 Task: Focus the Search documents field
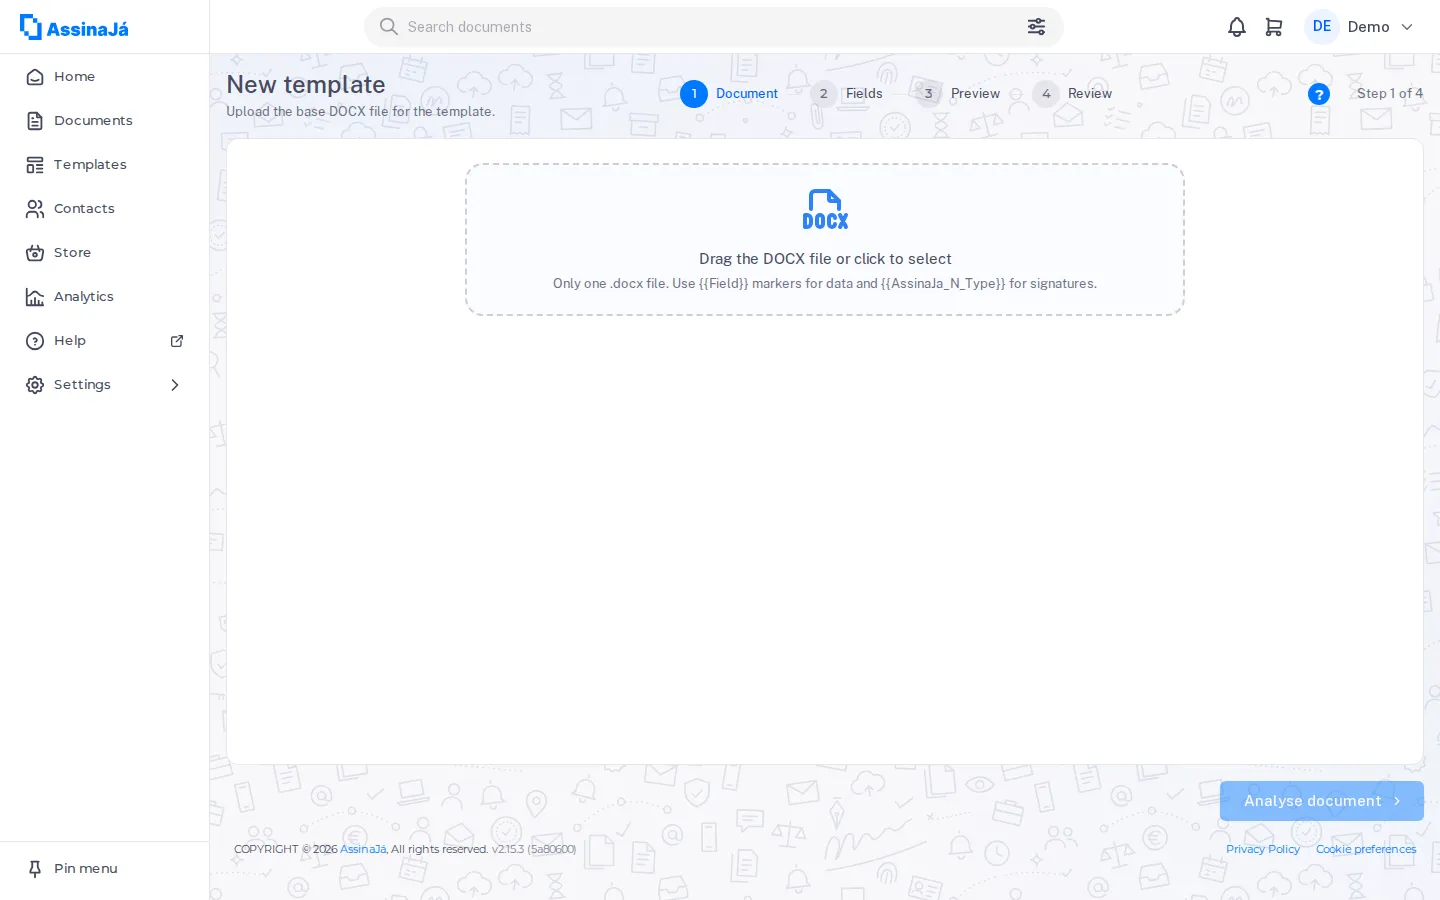tap(713, 27)
